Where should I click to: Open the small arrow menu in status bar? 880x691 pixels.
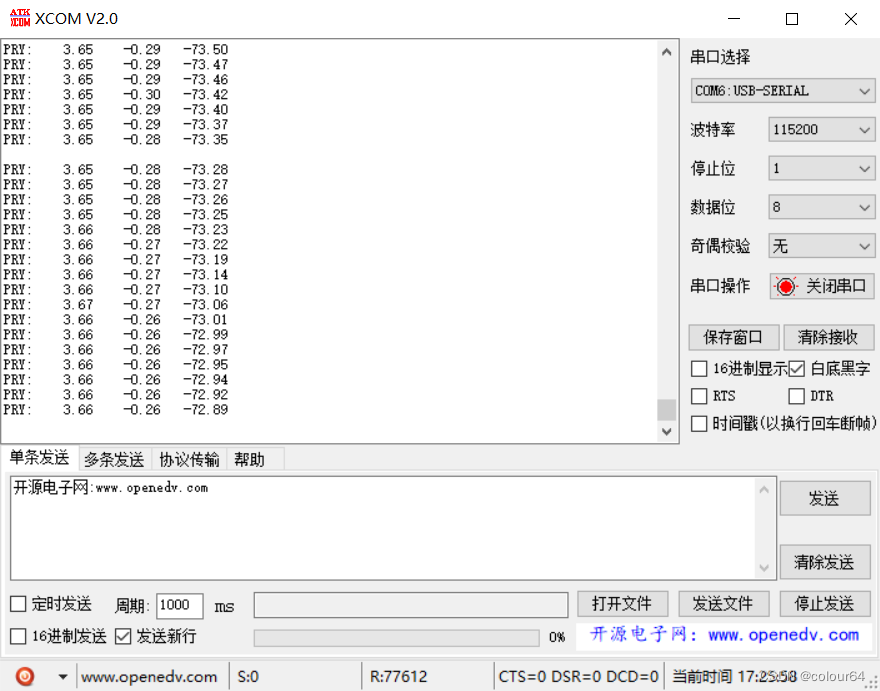(63, 677)
